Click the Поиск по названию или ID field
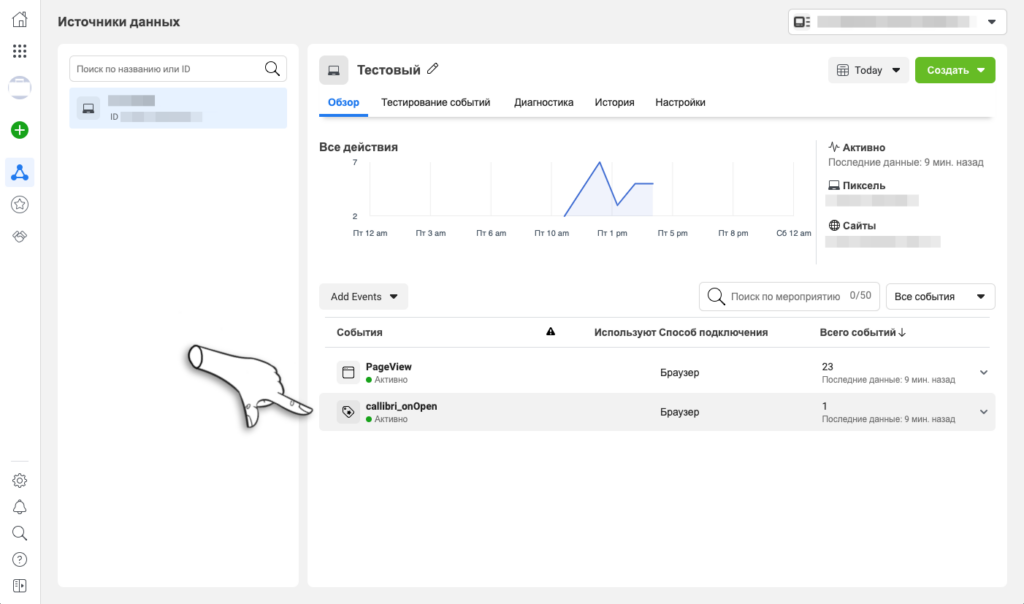 tap(168, 69)
